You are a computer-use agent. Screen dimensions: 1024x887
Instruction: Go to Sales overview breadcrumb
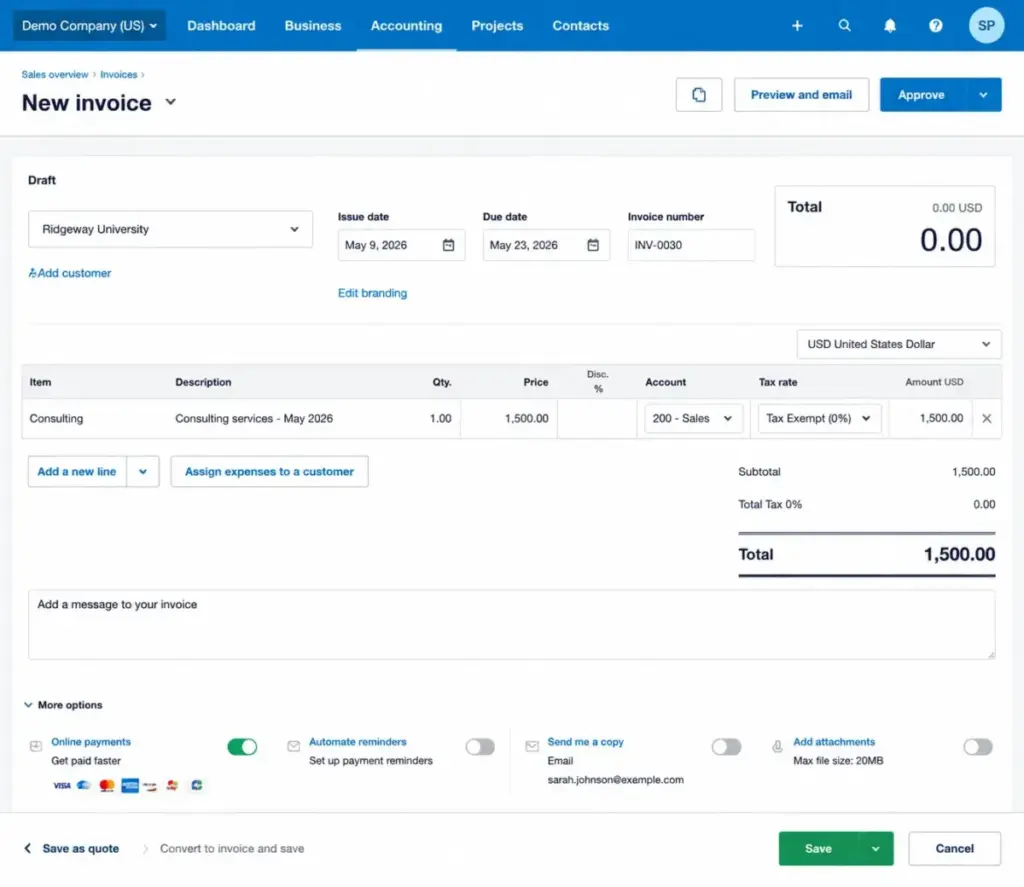(x=55, y=74)
